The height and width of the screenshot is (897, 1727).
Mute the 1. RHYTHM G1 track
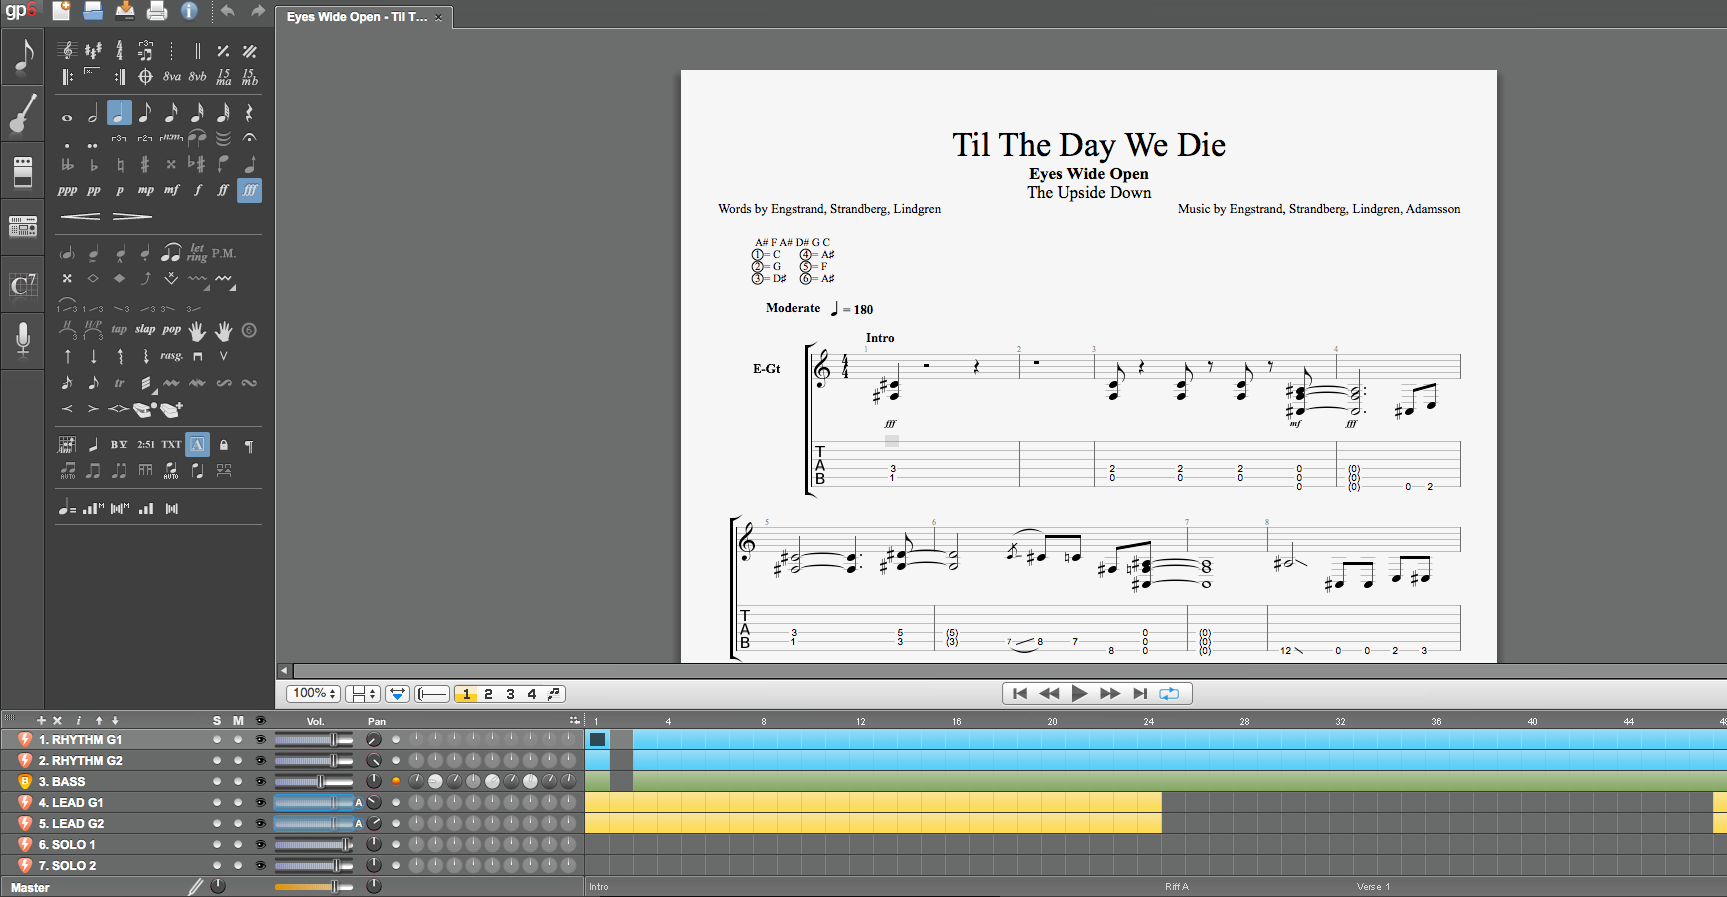[x=238, y=740]
